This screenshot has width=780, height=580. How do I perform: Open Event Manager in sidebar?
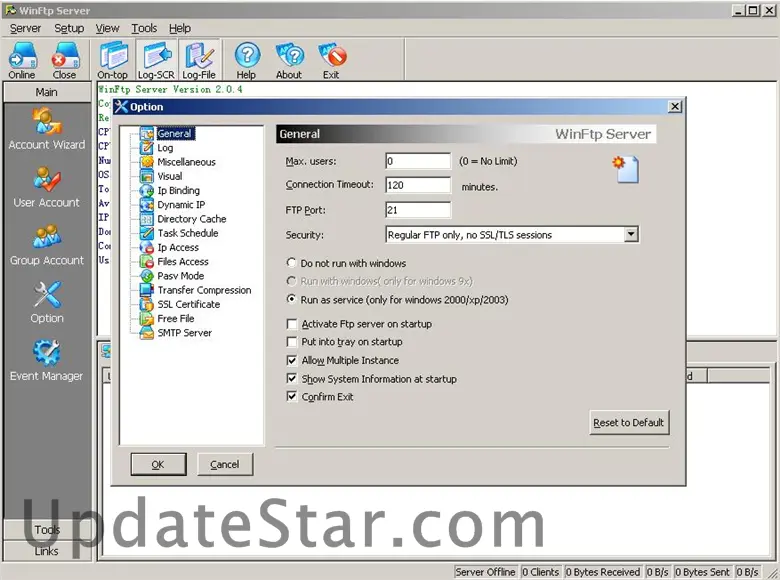[x=47, y=361]
